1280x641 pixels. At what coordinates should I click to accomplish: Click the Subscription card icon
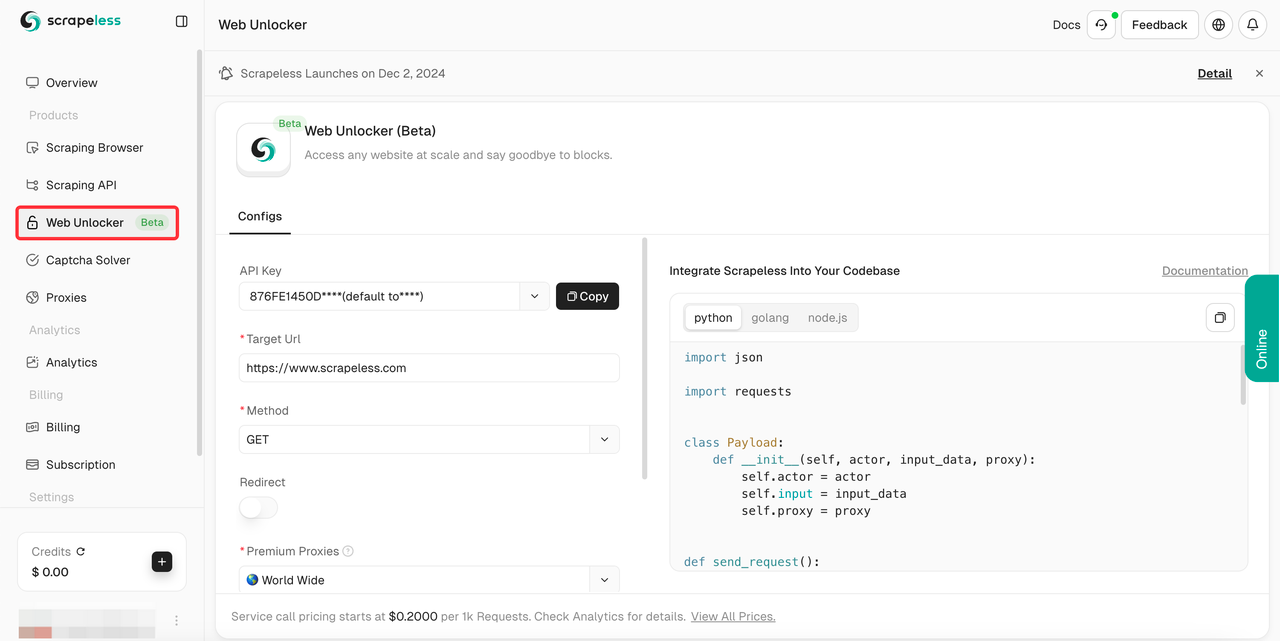[33, 465]
